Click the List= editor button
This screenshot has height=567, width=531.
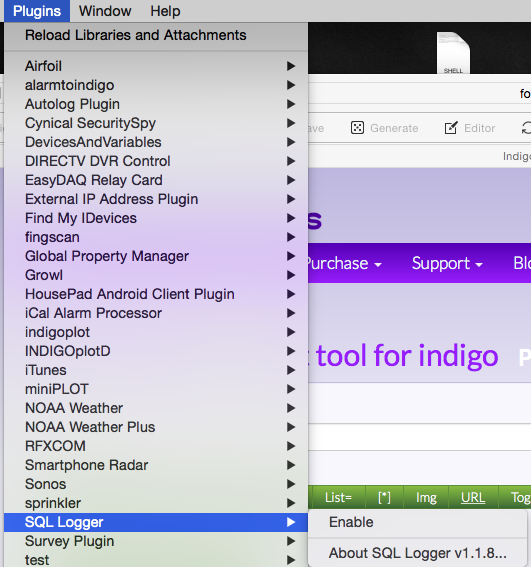(x=339, y=497)
